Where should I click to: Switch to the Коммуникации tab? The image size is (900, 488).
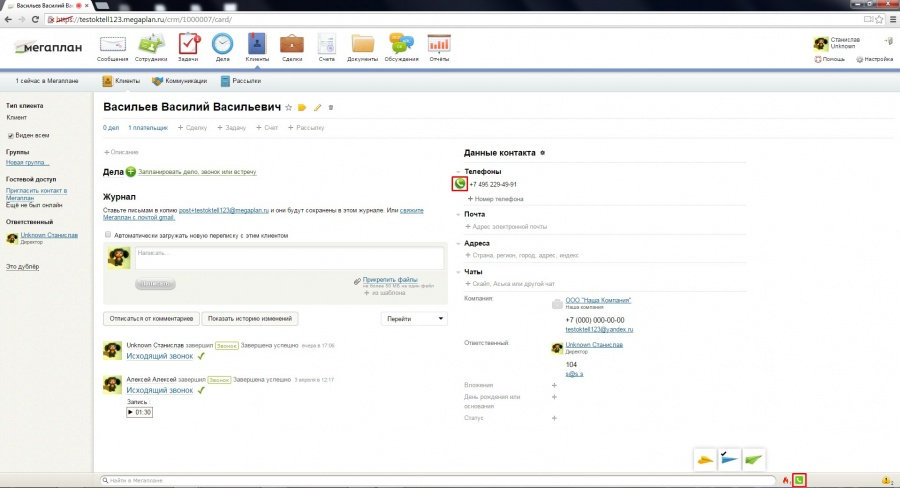pyautogui.click(x=179, y=82)
